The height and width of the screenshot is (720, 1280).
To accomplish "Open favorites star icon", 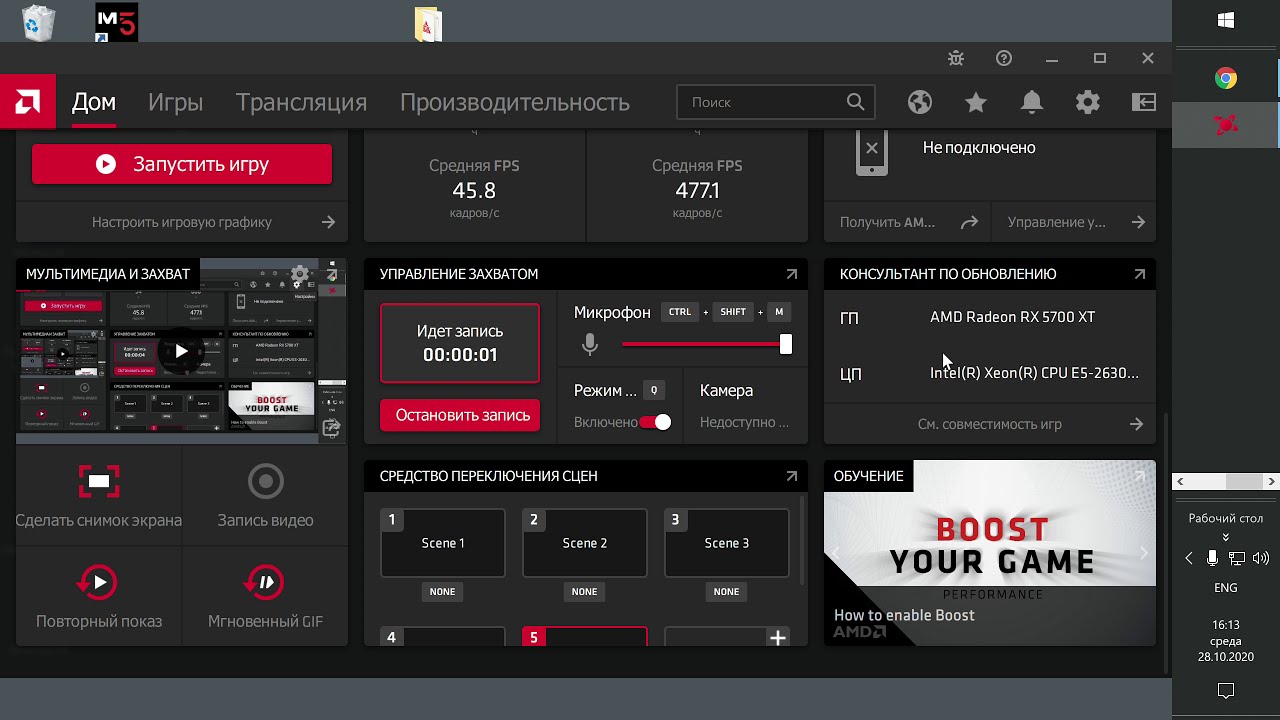I will click(x=976, y=102).
